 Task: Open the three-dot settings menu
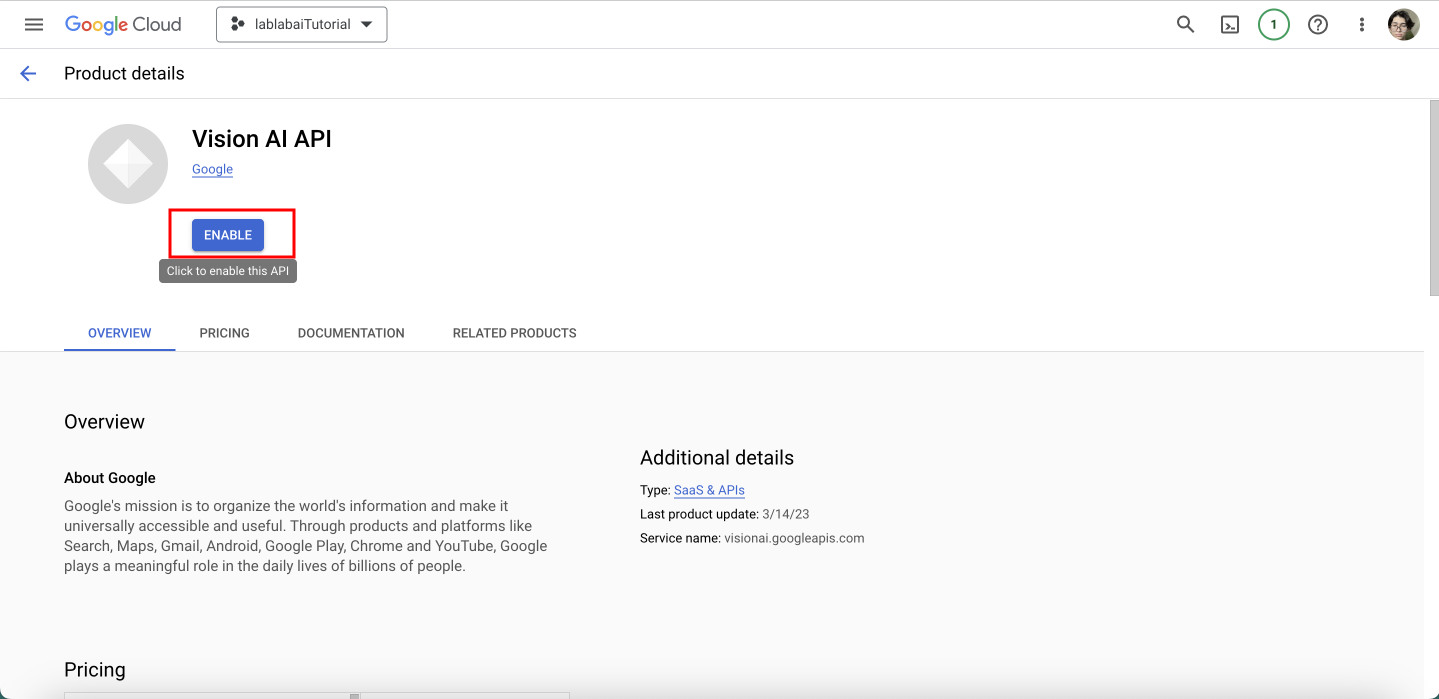pos(1361,25)
